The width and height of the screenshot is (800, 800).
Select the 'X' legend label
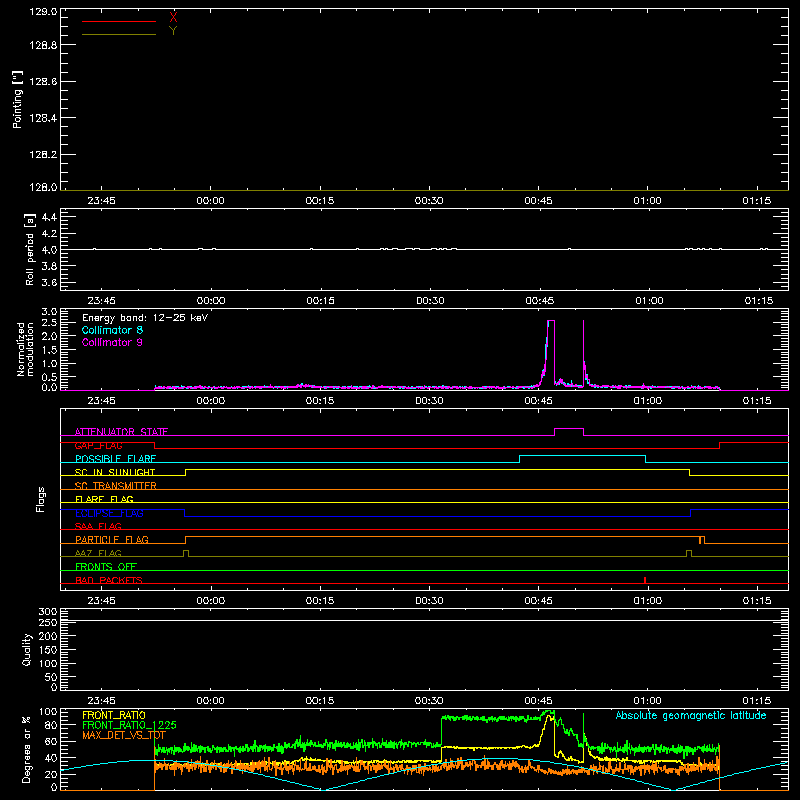173,18
